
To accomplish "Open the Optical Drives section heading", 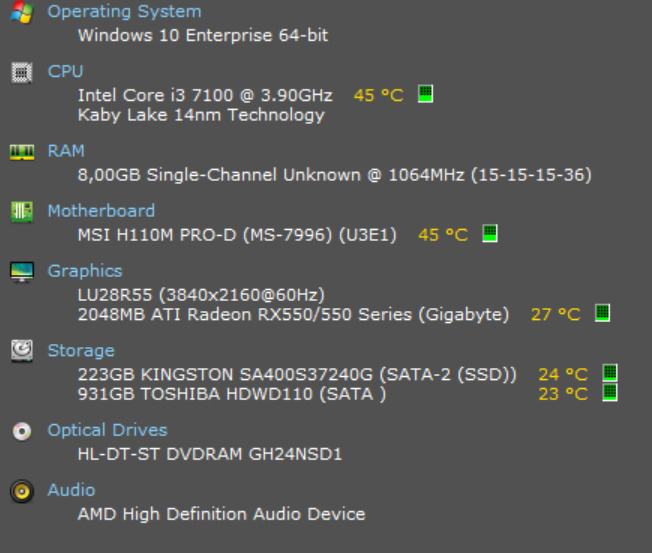I will click(x=107, y=430).
